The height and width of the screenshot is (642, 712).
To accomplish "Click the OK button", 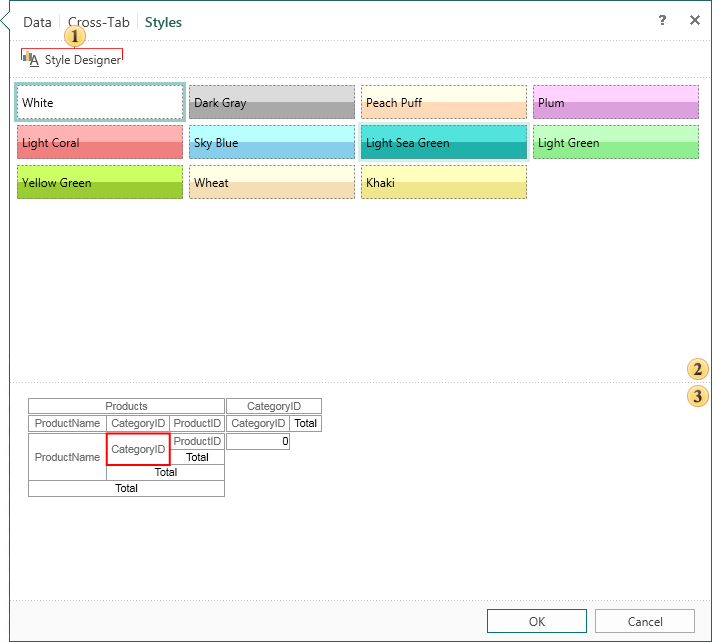I will tap(537, 621).
